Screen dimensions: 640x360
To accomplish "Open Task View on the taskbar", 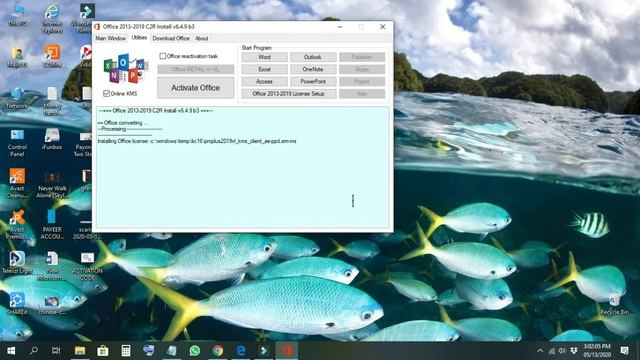I will pos(56,351).
